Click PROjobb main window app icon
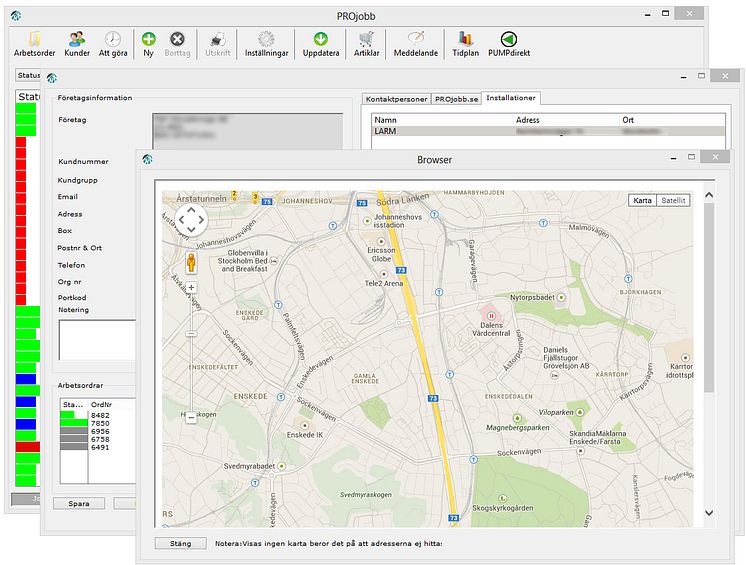This screenshot has height=565, width=746. (16, 16)
